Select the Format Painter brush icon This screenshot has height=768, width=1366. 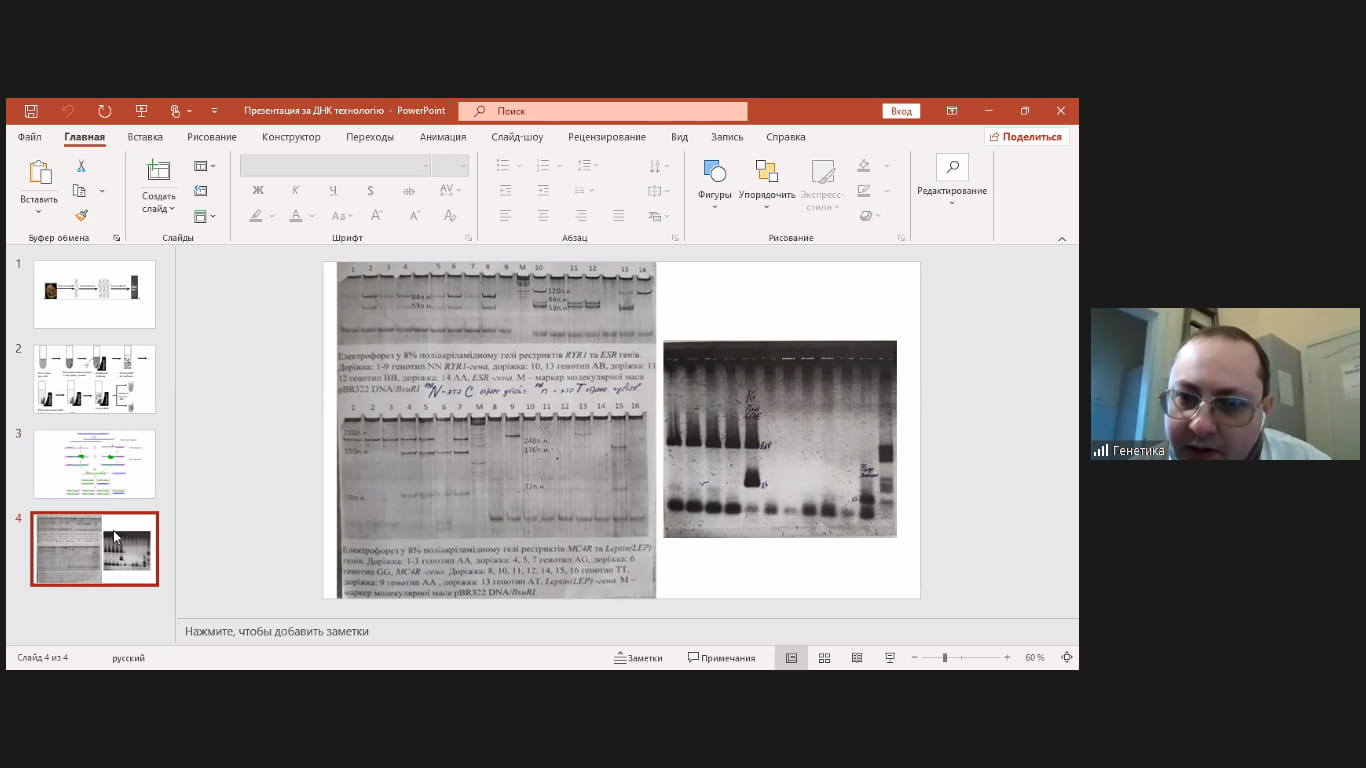click(x=81, y=215)
